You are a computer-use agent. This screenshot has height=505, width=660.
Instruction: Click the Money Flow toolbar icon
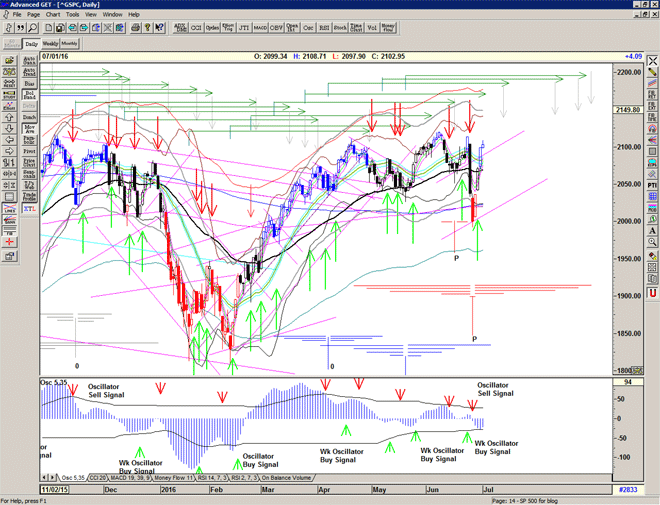pos(388,28)
